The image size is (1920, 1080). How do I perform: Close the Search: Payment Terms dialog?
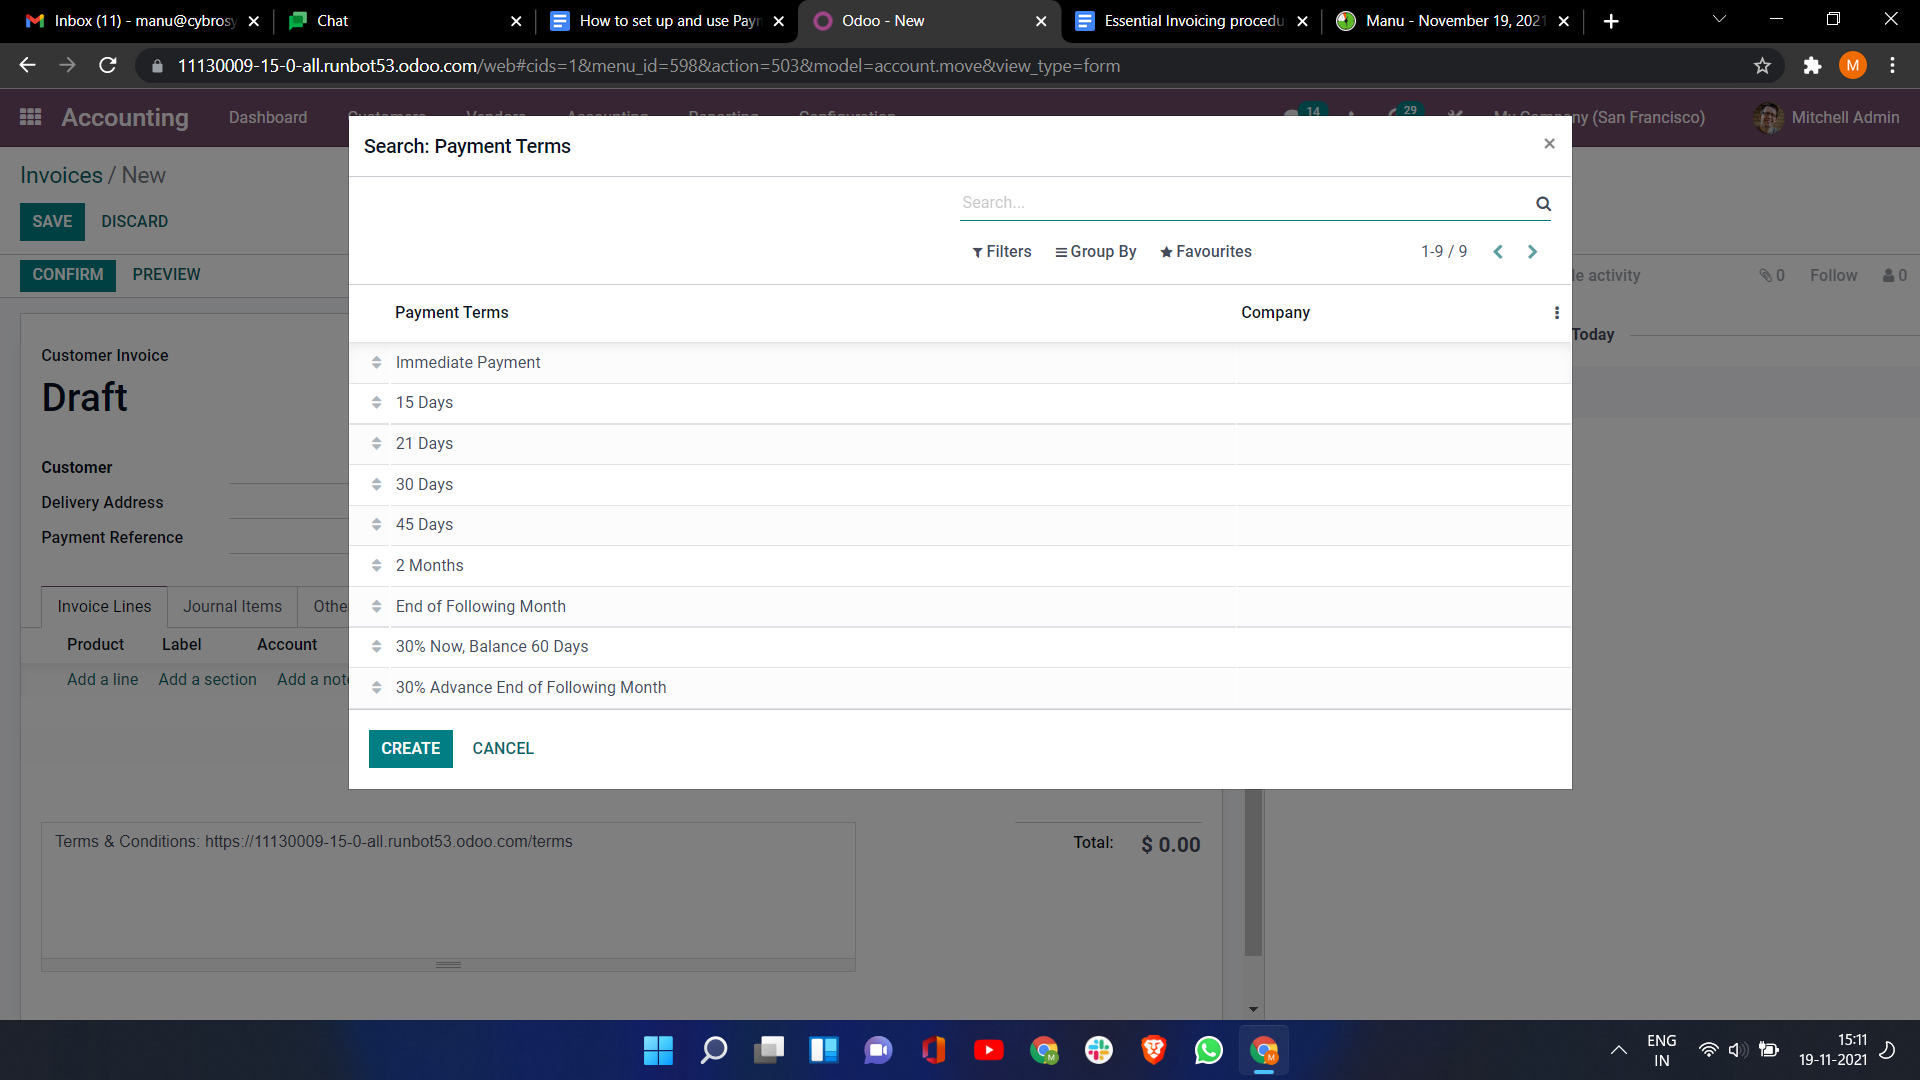(x=1549, y=144)
